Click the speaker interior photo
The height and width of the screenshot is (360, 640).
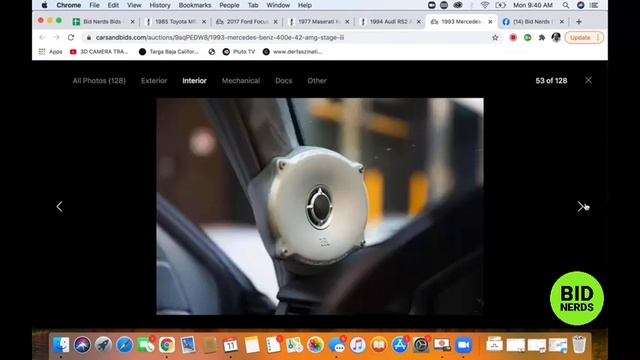[x=320, y=207]
